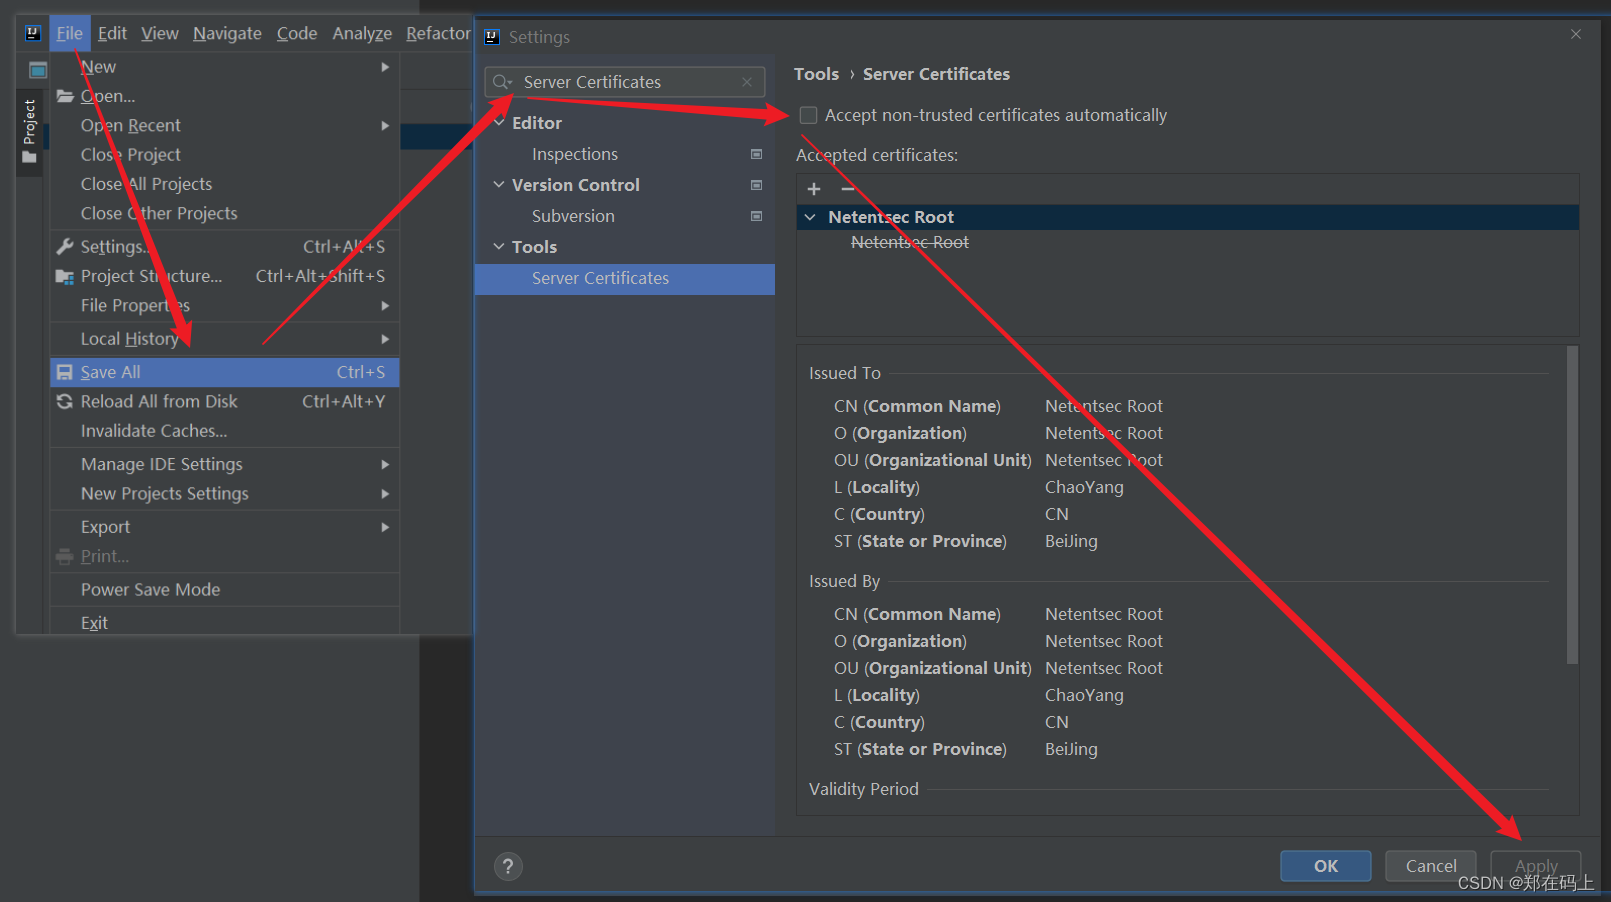Collapse the Tools tree node
The image size is (1611, 902).
pyautogui.click(x=500, y=246)
